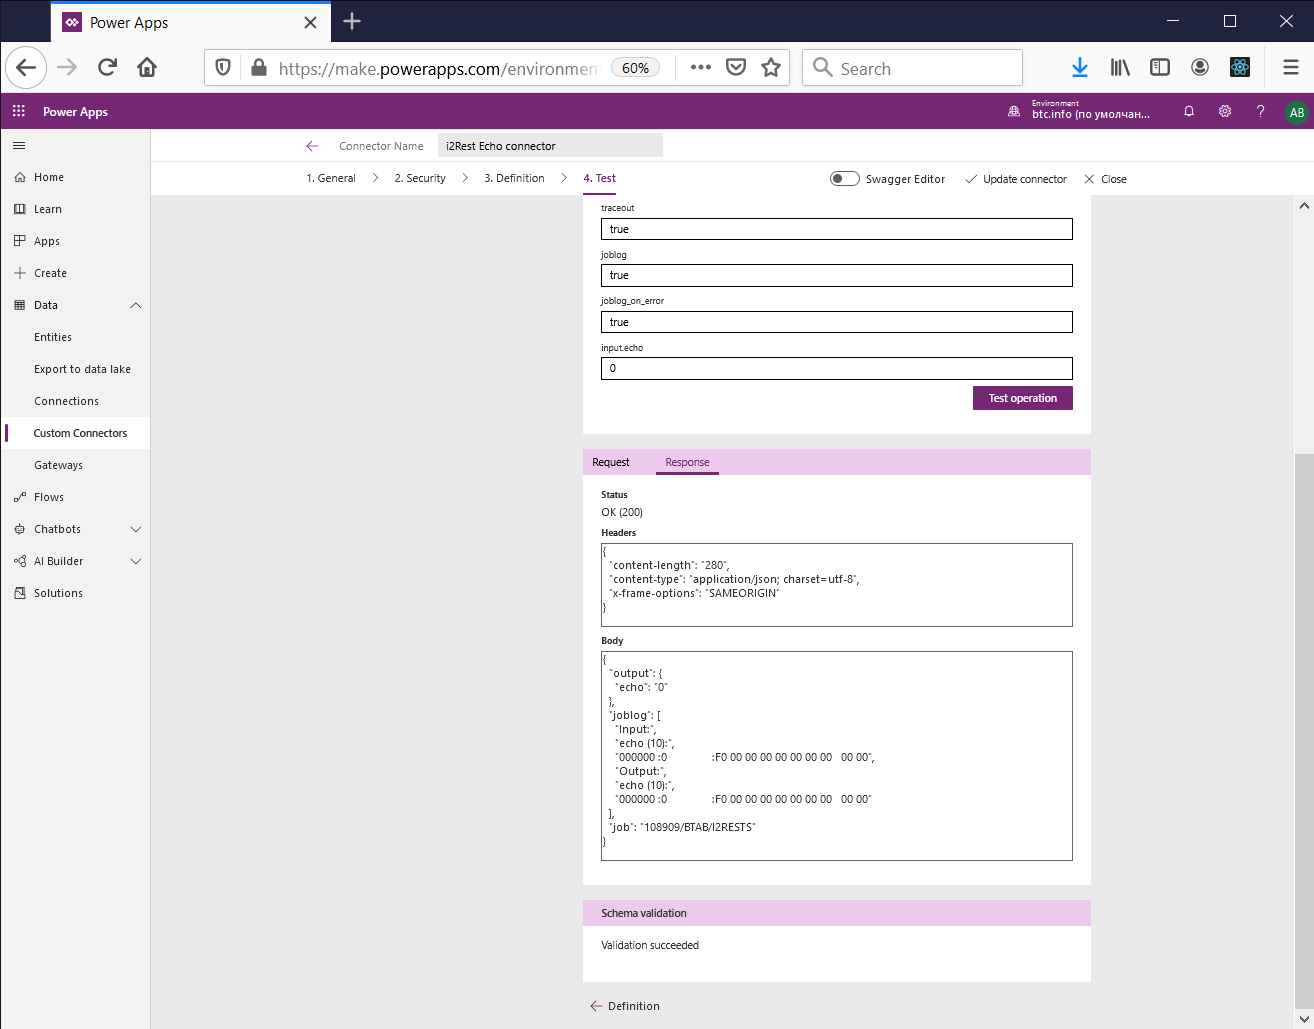Expand the AI Builder section

136,561
